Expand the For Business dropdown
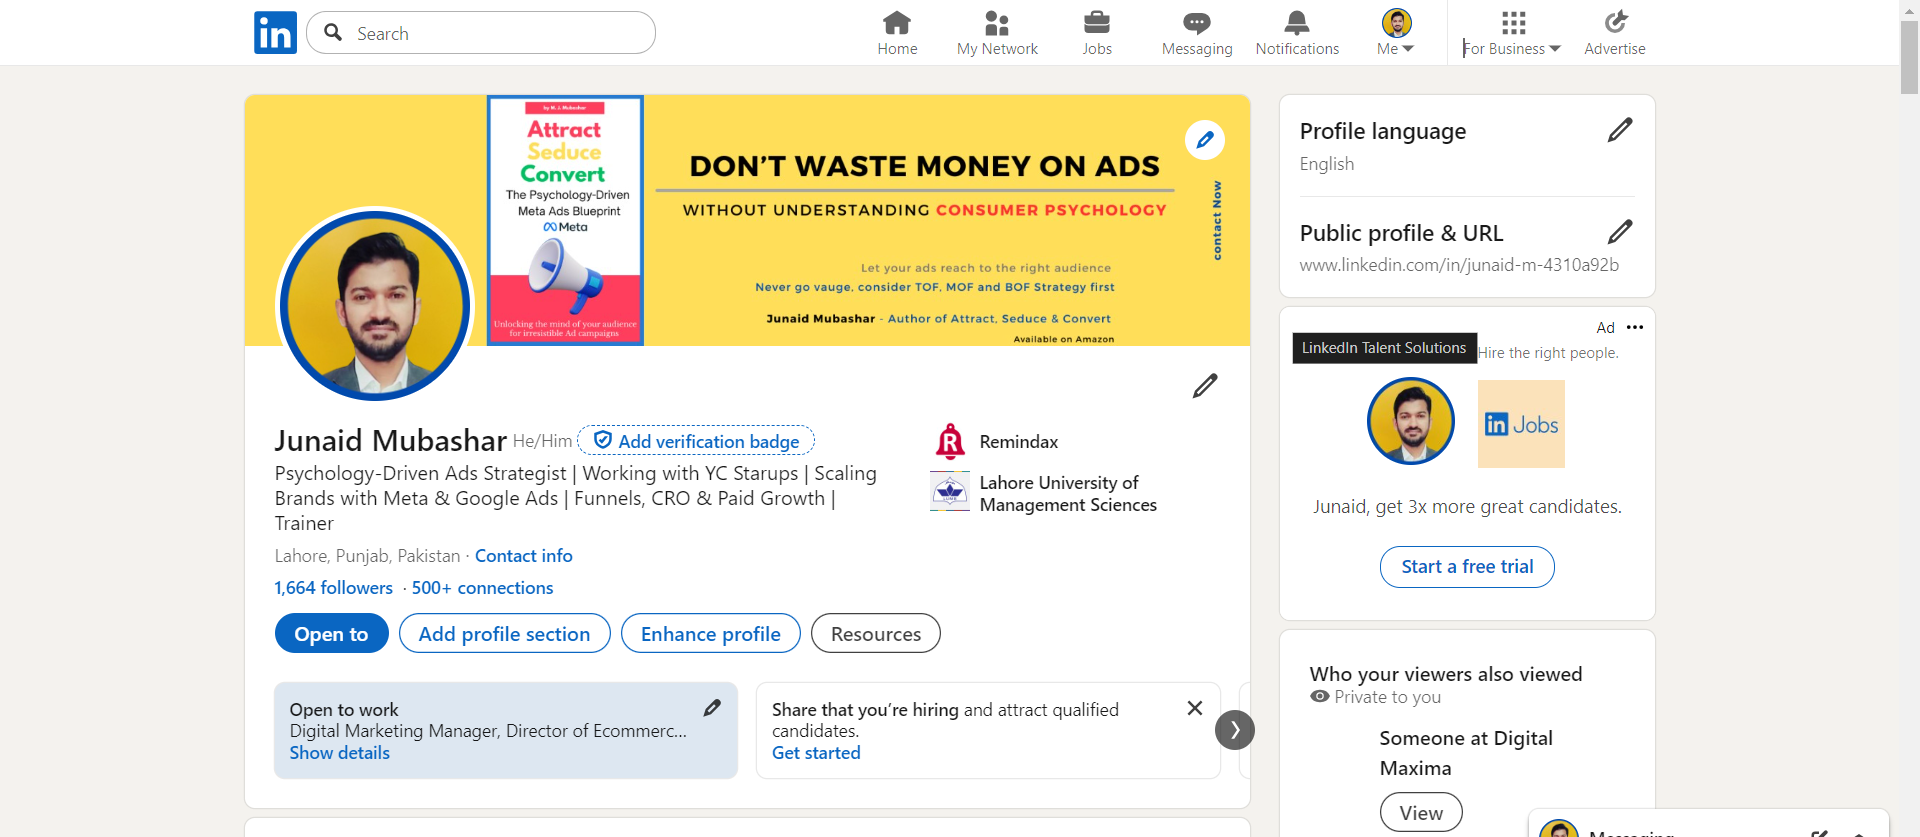The width and height of the screenshot is (1920, 837). (1512, 33)
